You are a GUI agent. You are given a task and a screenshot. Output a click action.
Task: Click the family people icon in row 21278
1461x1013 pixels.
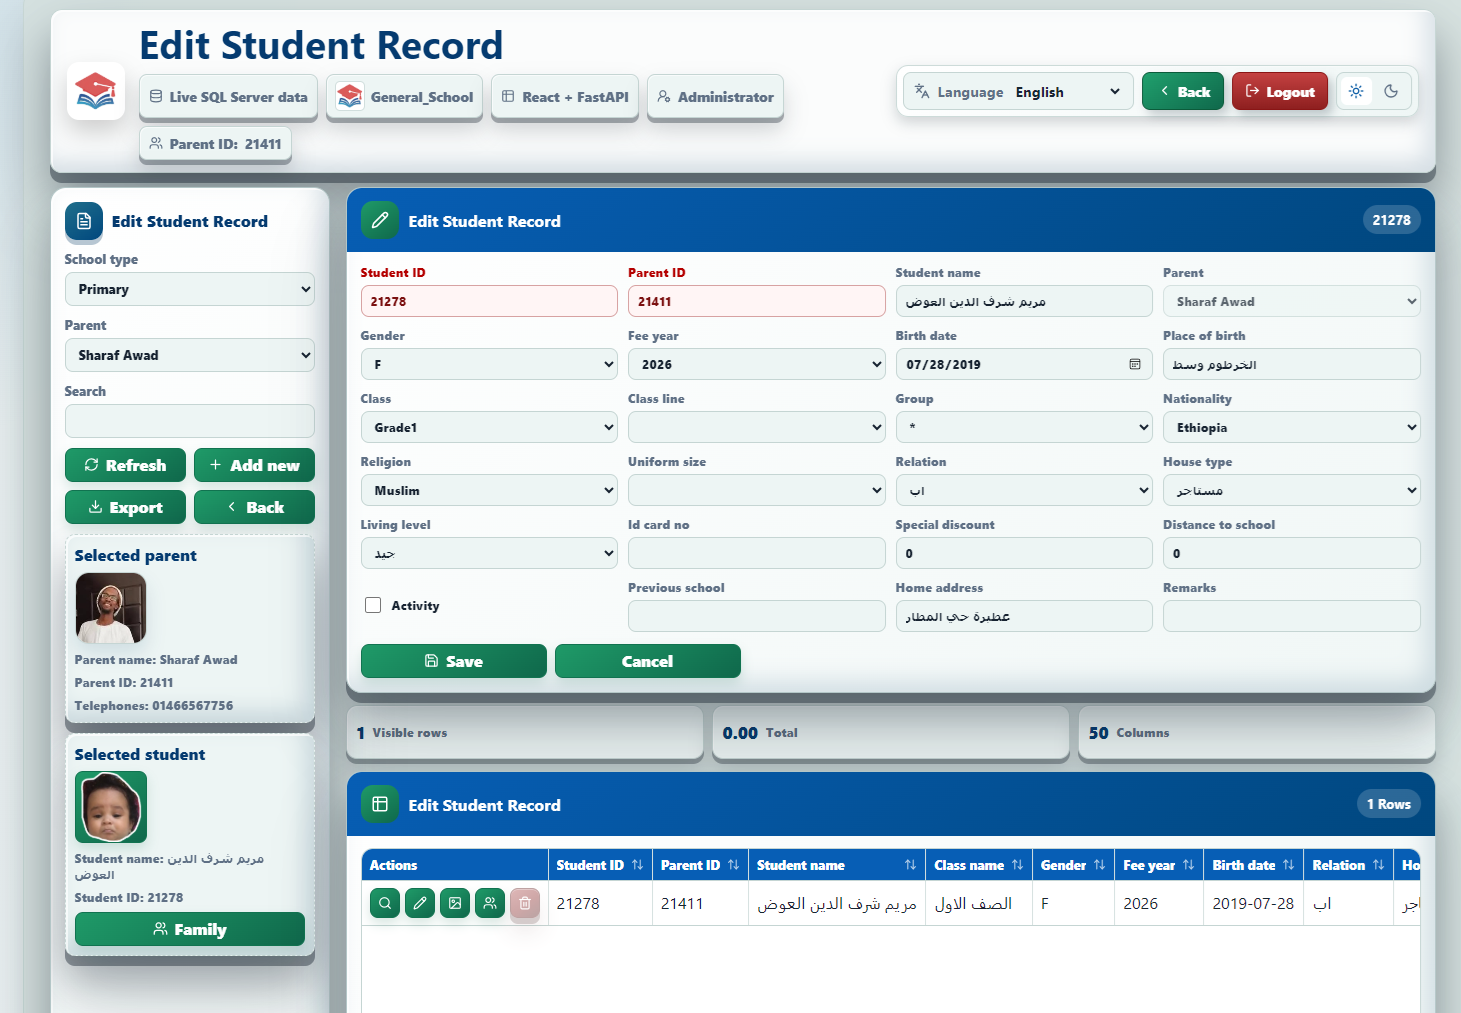[x=490, y=903]
